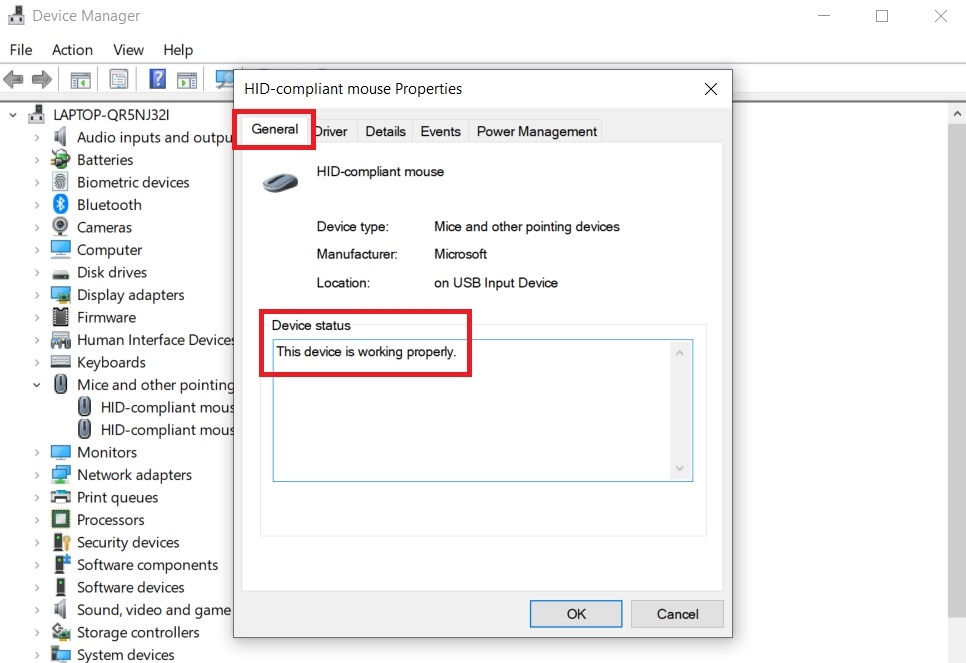The width and height of the screenshot is (966, 663).
Task: Switch to the Power Management tab
Action: (537, 131)
